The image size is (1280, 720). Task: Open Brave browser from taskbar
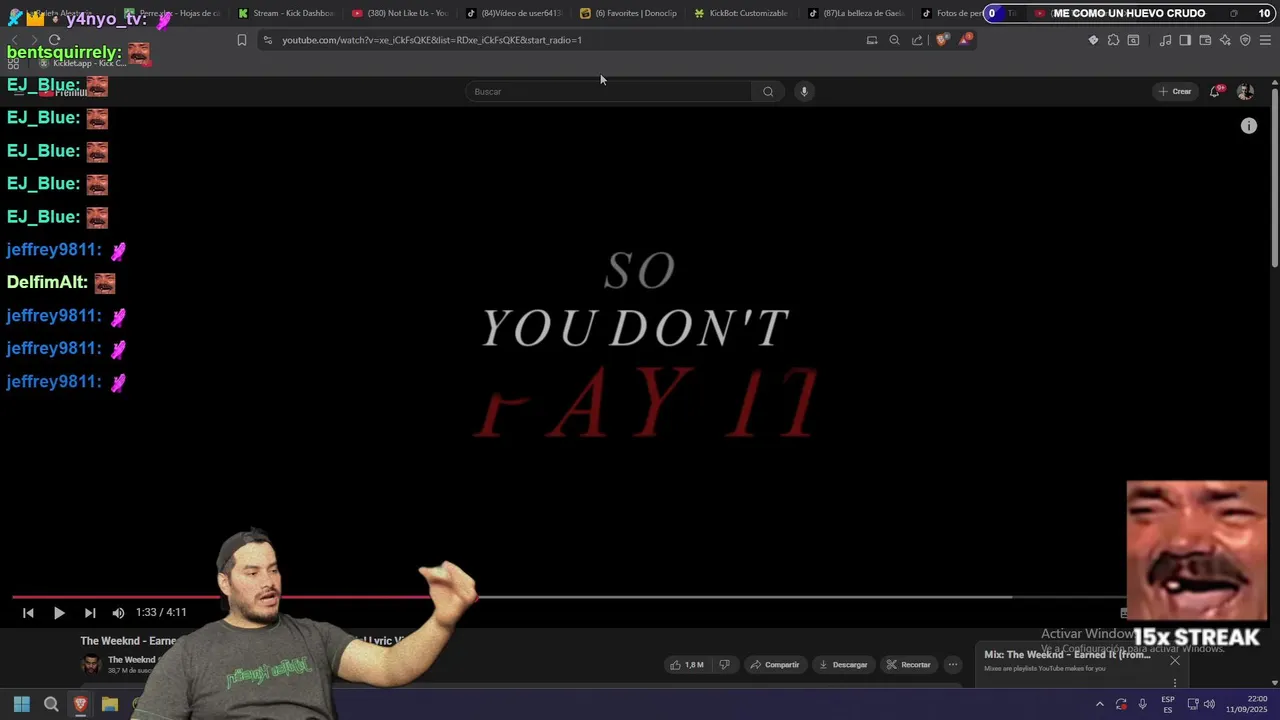coord(81,704)
